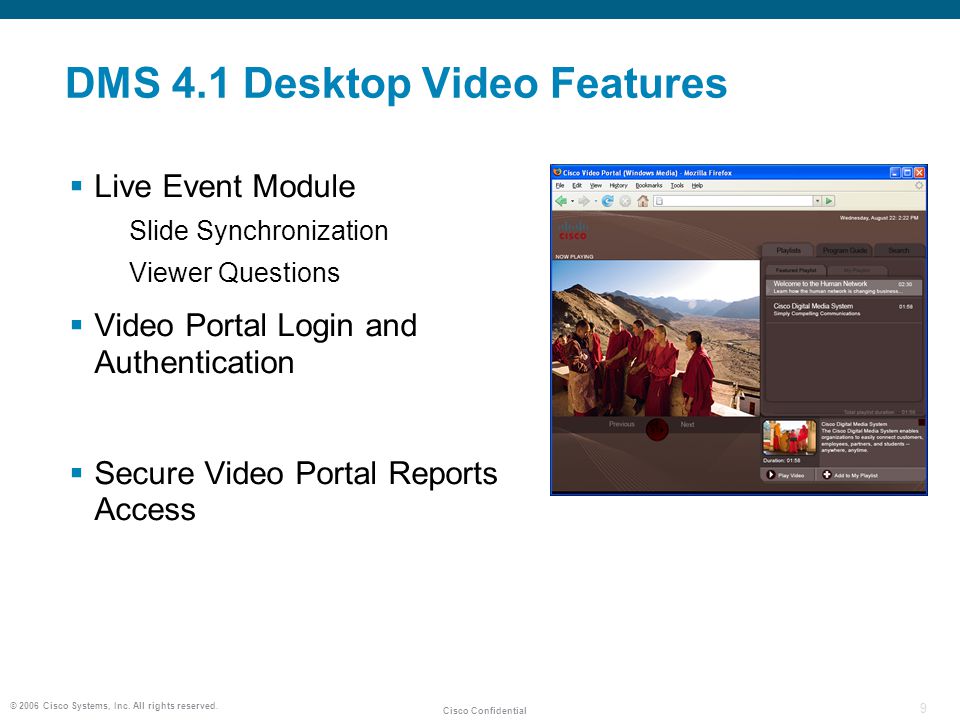Click 'Secure Video Portal Reports Access' bullet
Viewport: 960px width, 720px height.
point(296,491)
